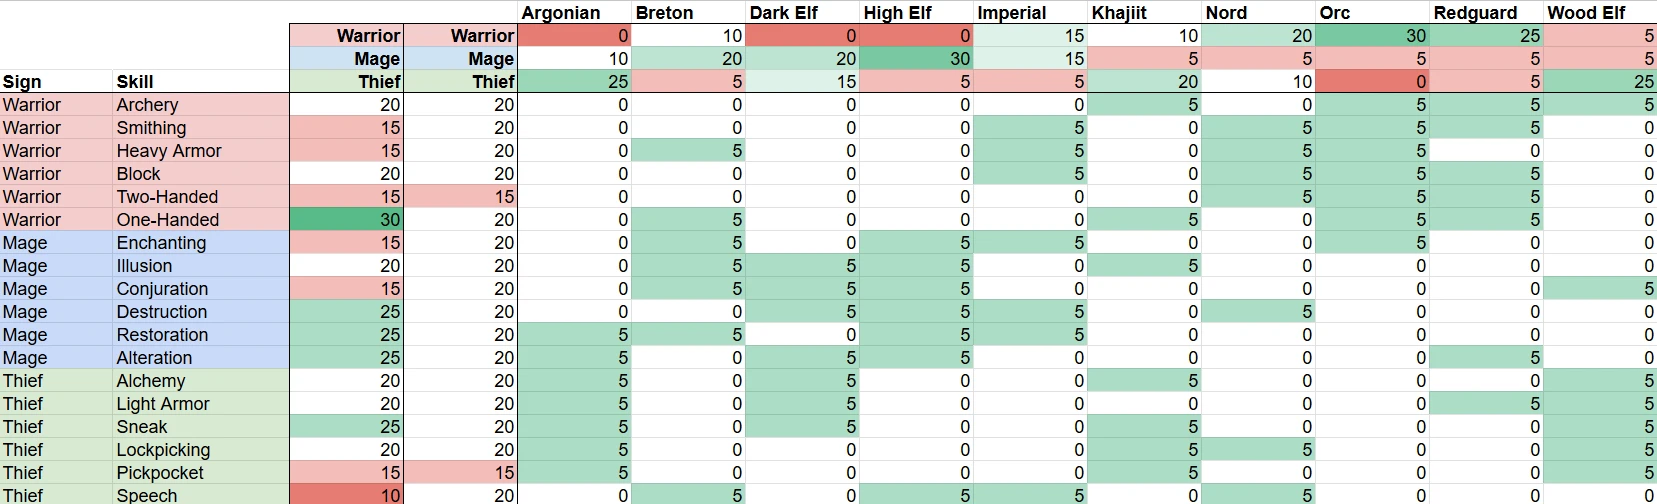Click the Enchanting skill name cell
This screenshot has width=1657, height=504.
(200, 243)
